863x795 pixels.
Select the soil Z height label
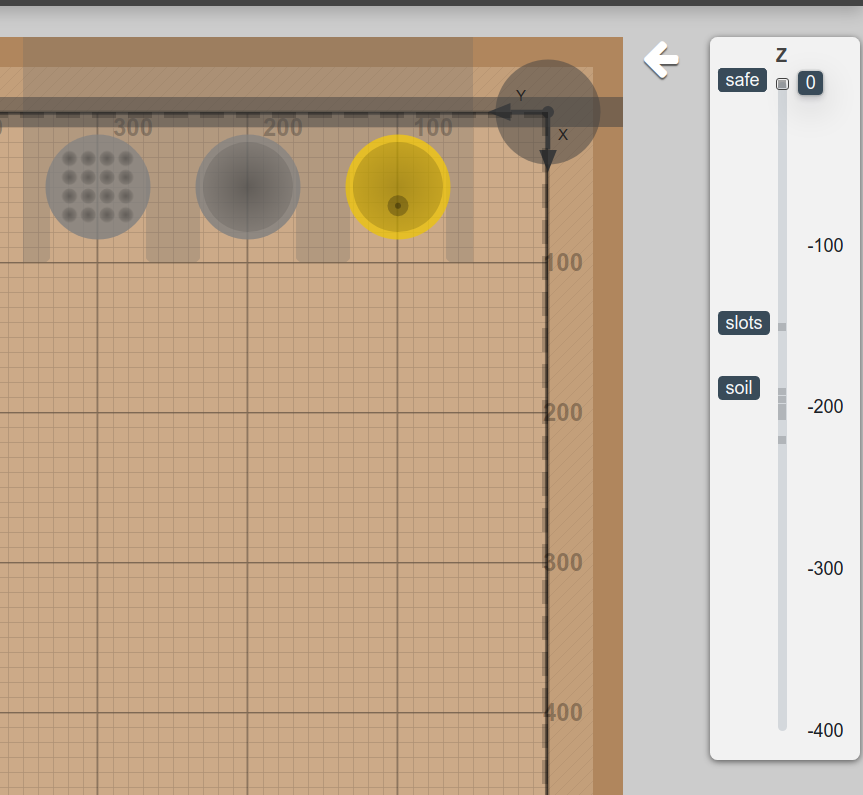[x=739, y=388]
